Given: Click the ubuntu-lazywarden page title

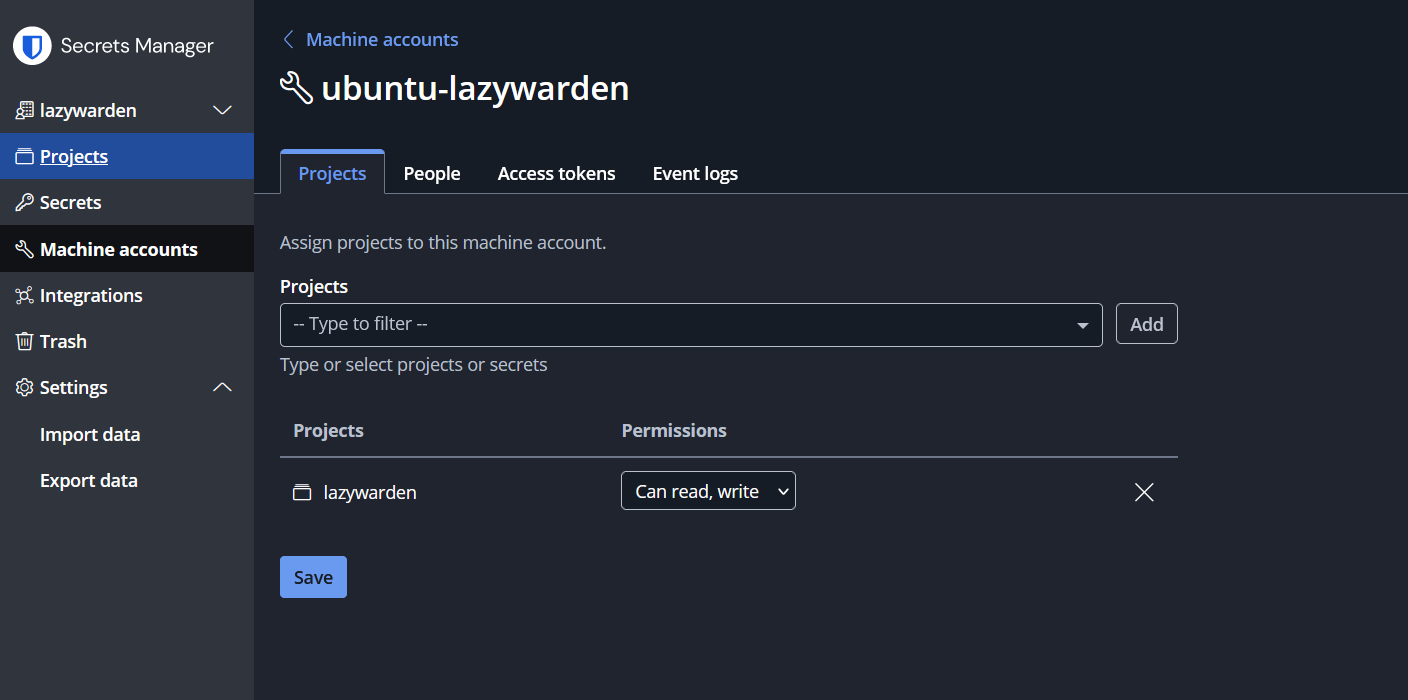Looking at the screenshot, I should point(475,88).
